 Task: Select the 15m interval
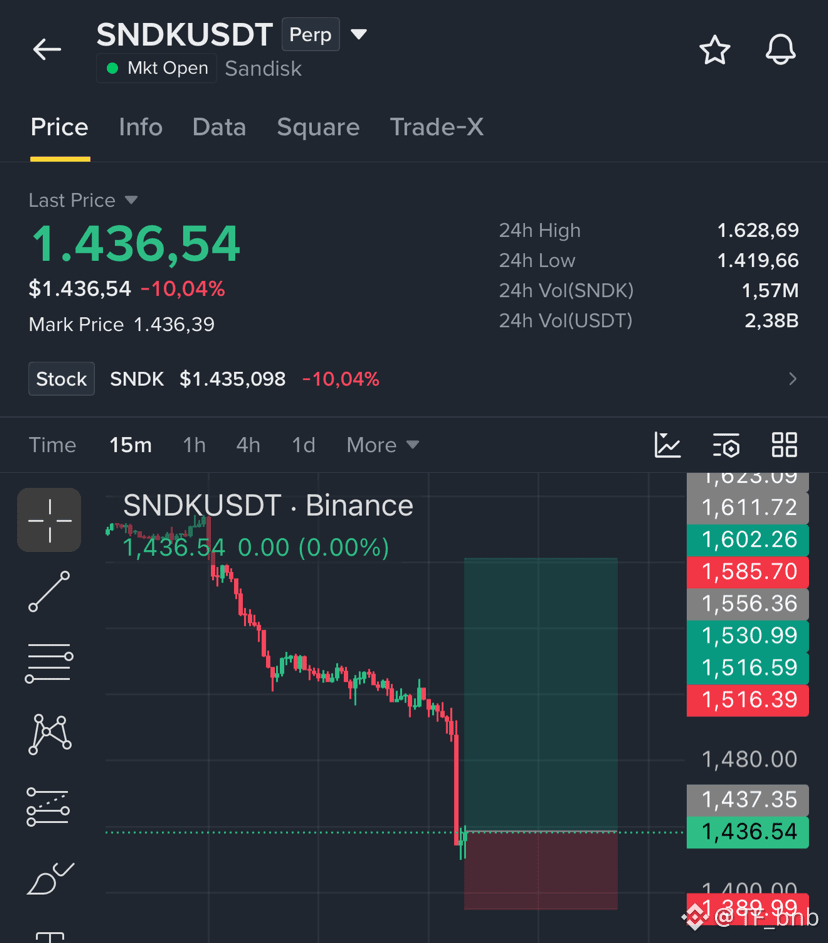click(130, 445)
